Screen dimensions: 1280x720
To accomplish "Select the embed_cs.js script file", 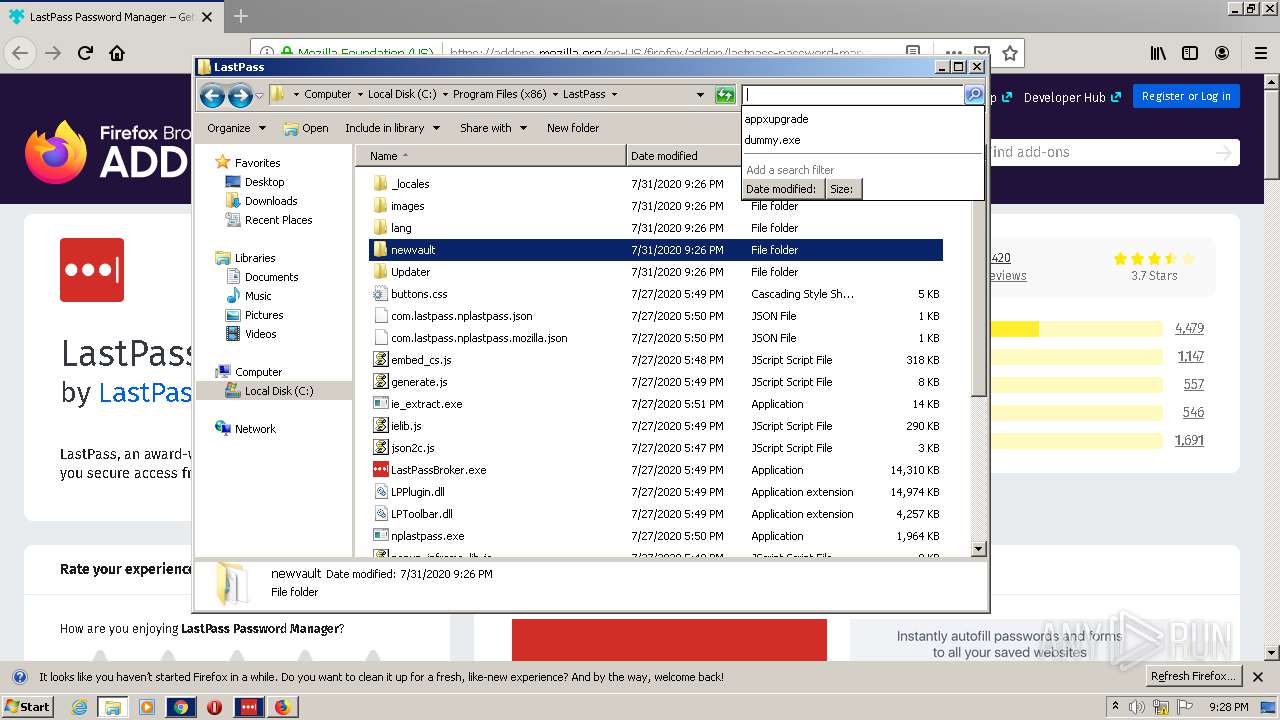I will click(x=421, y=360).
